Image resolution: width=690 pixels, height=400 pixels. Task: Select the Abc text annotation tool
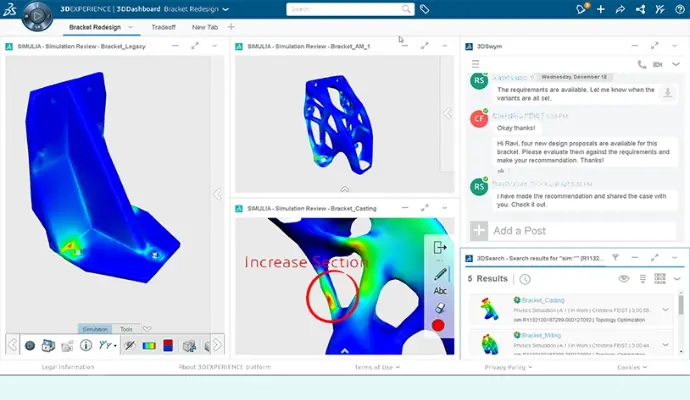tap(440, 291)
